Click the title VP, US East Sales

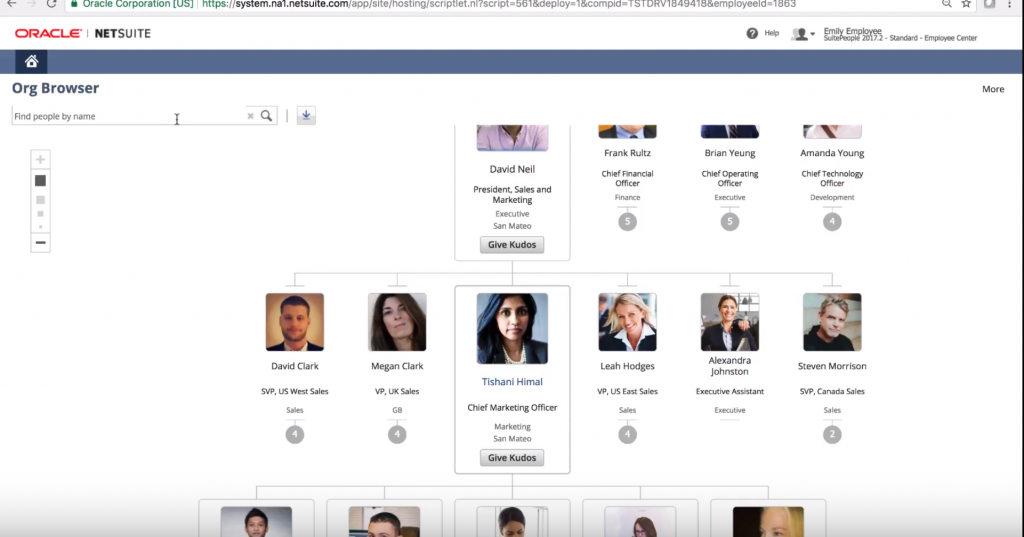click(628, 391)
